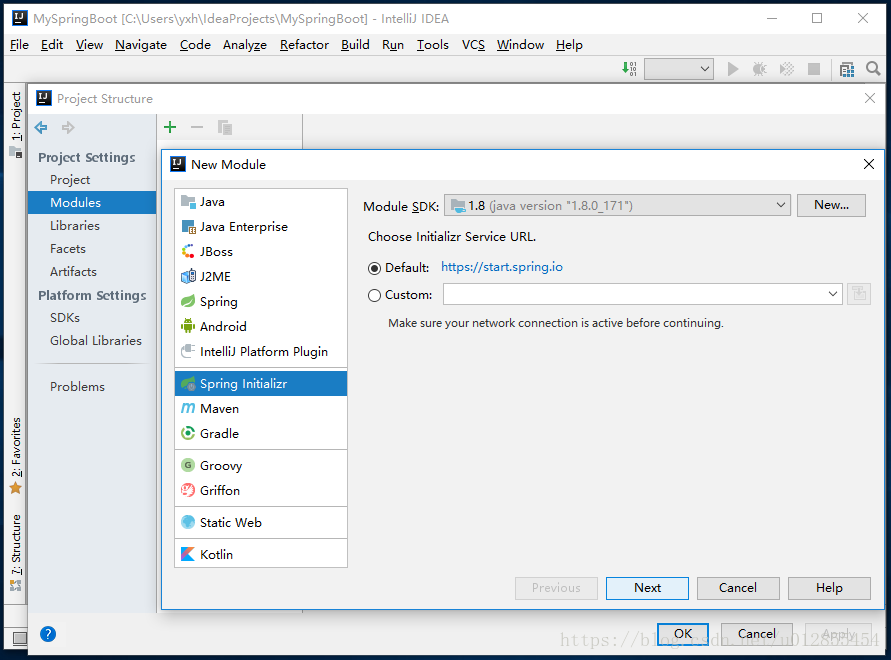Open Project Structure toolbar icon
Image resolution: width=891 pixels, height=660 pixels.
pos(847,69)
